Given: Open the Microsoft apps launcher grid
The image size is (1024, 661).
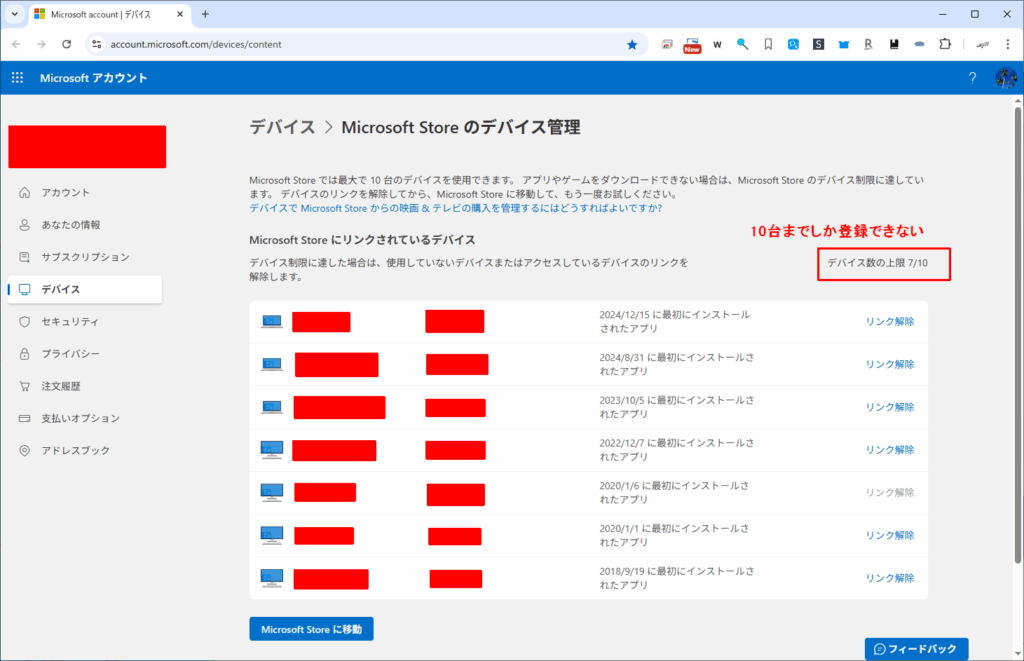Looking at the screenshot, I should (x=17, y=78).
